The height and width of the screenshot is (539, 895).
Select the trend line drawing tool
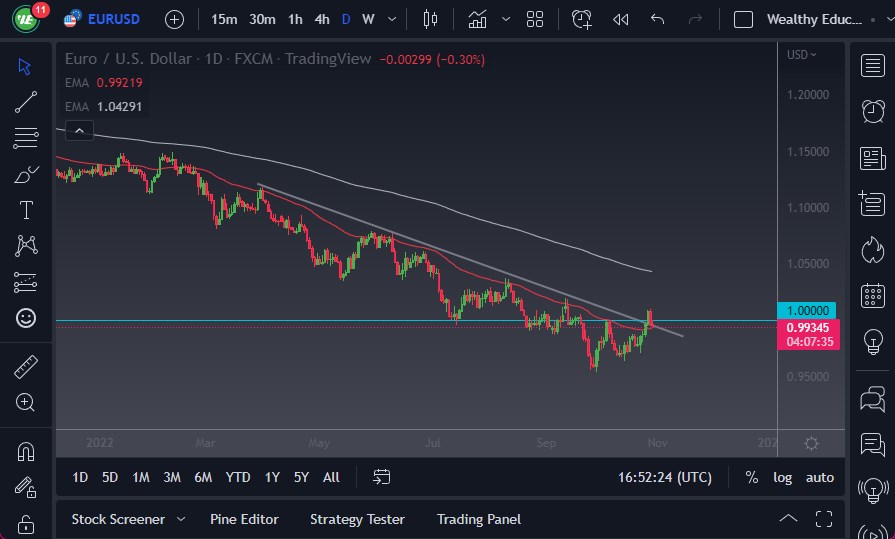pyautogui.click(x=26, y=101)
